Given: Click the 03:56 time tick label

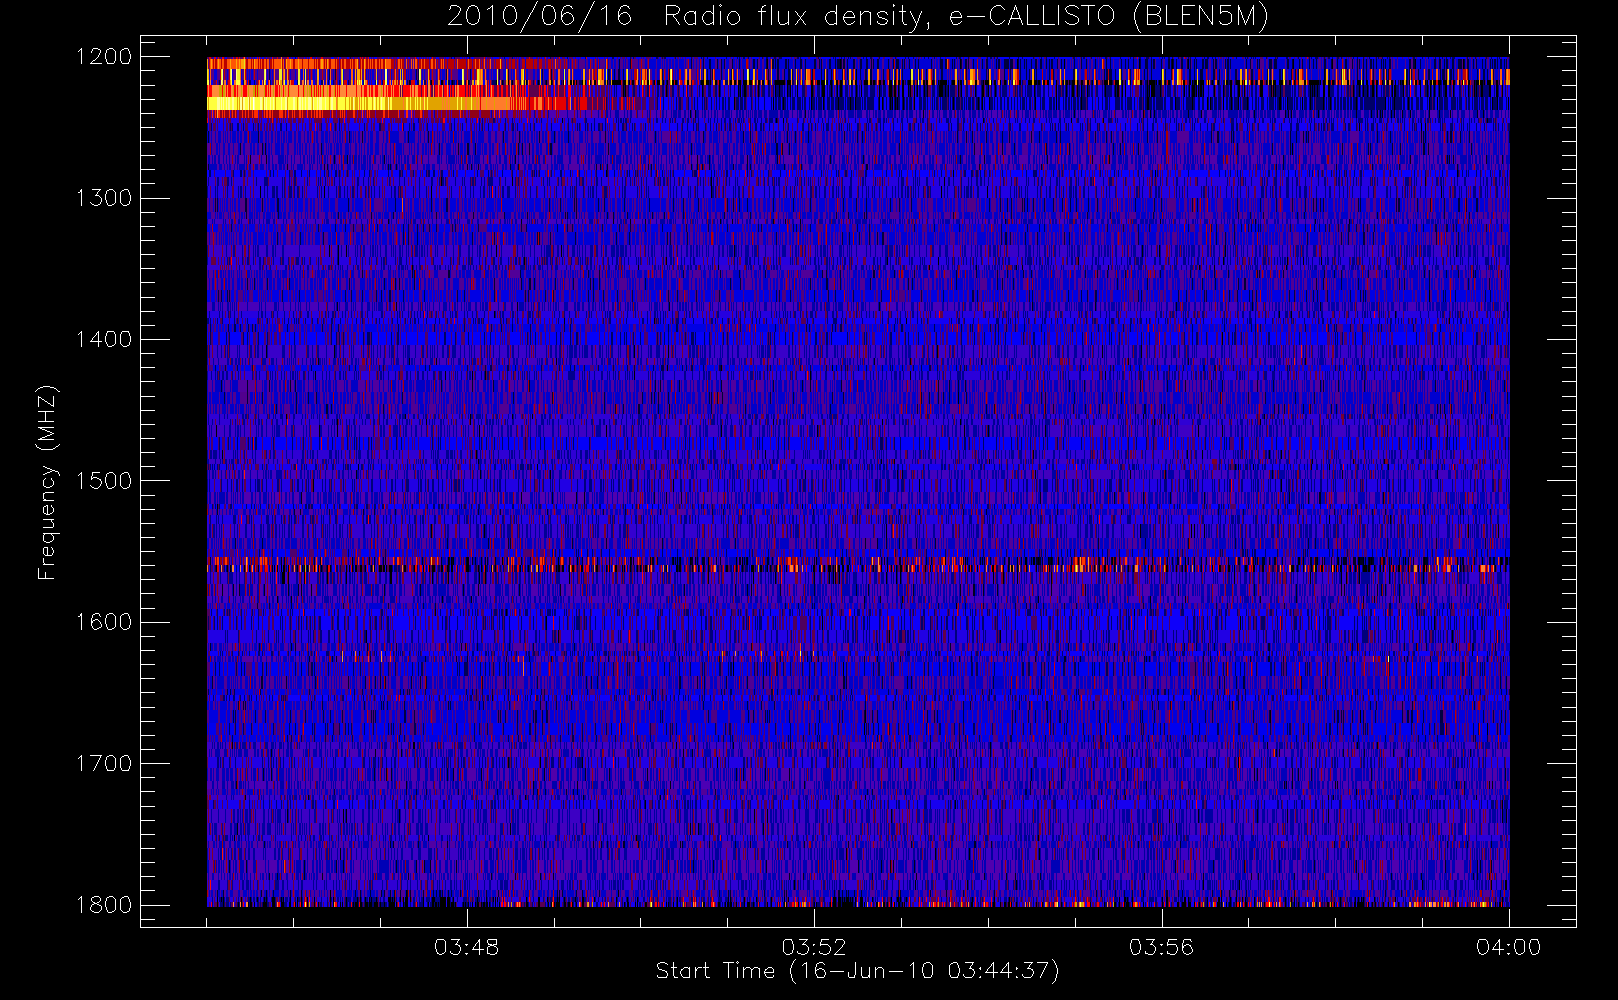Looking at the screenshot, I should click(x=1161, y=947).
